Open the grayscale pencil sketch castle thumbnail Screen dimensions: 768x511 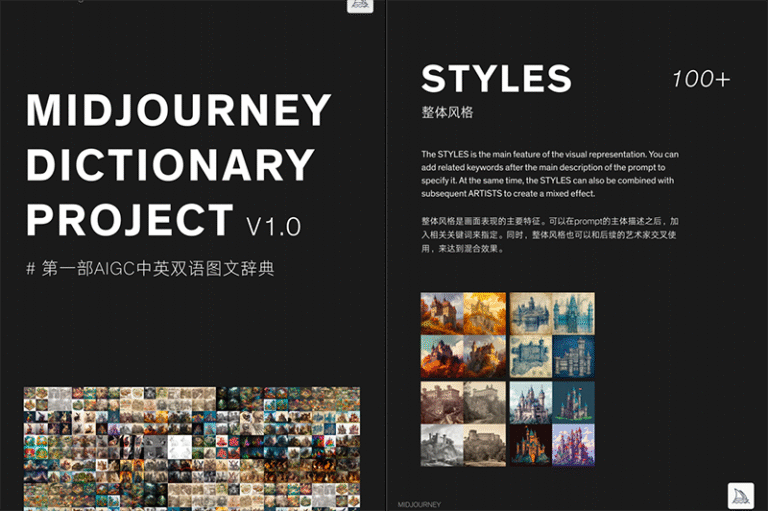442,445
